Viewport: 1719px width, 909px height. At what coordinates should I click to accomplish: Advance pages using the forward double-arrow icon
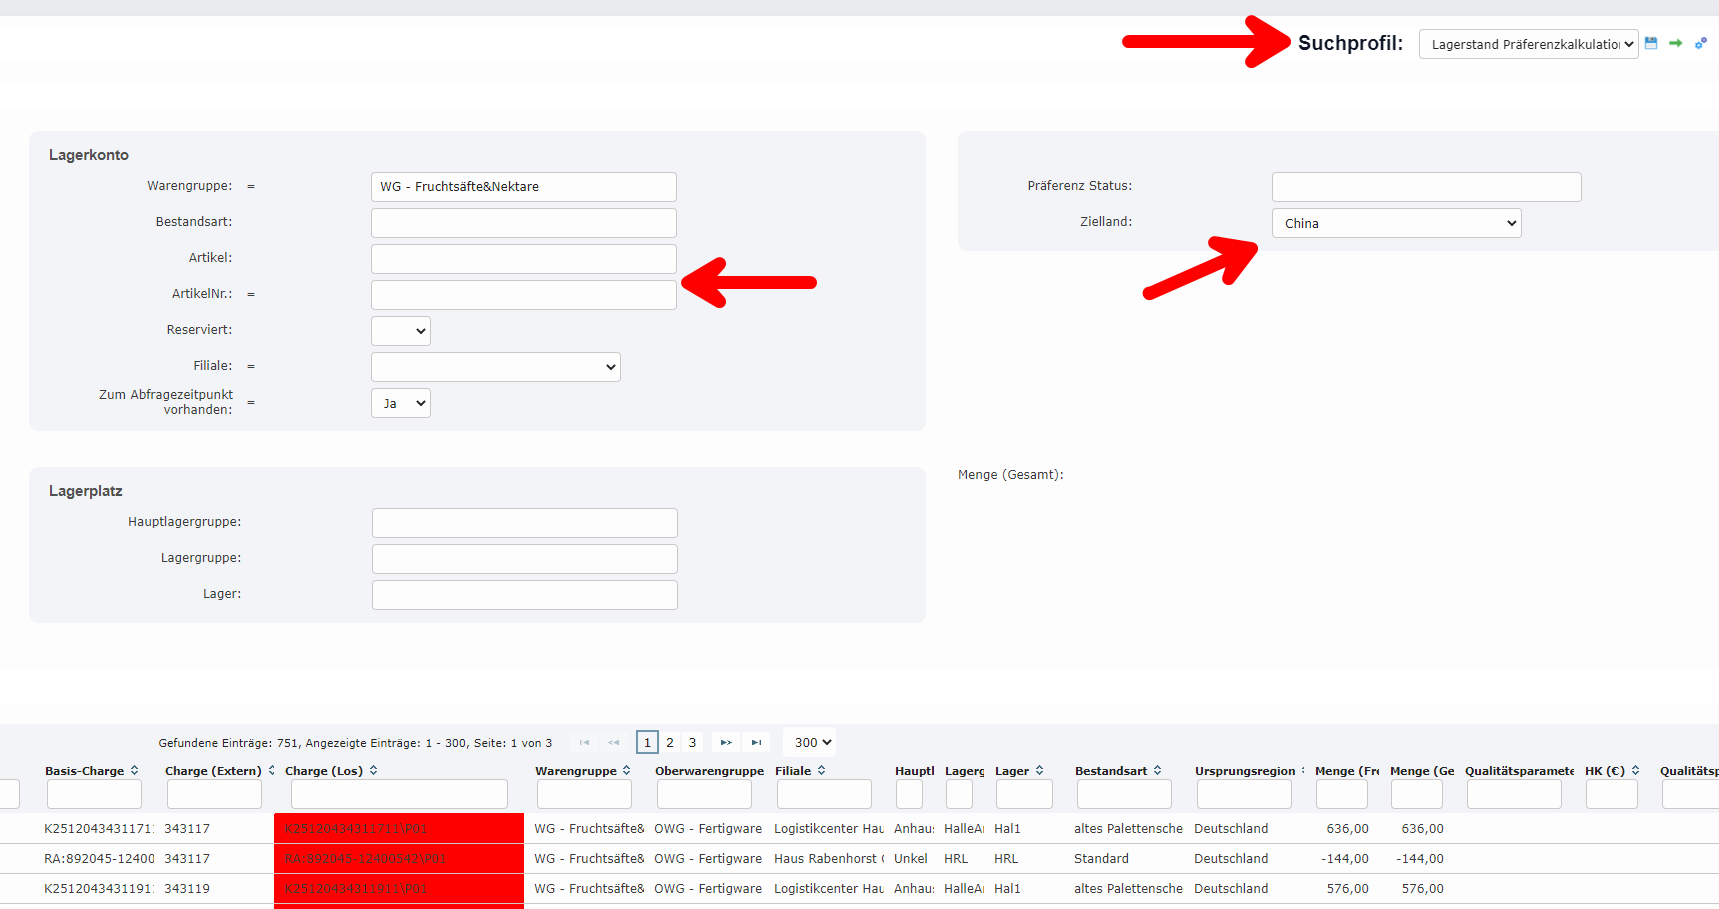[725, 742]
